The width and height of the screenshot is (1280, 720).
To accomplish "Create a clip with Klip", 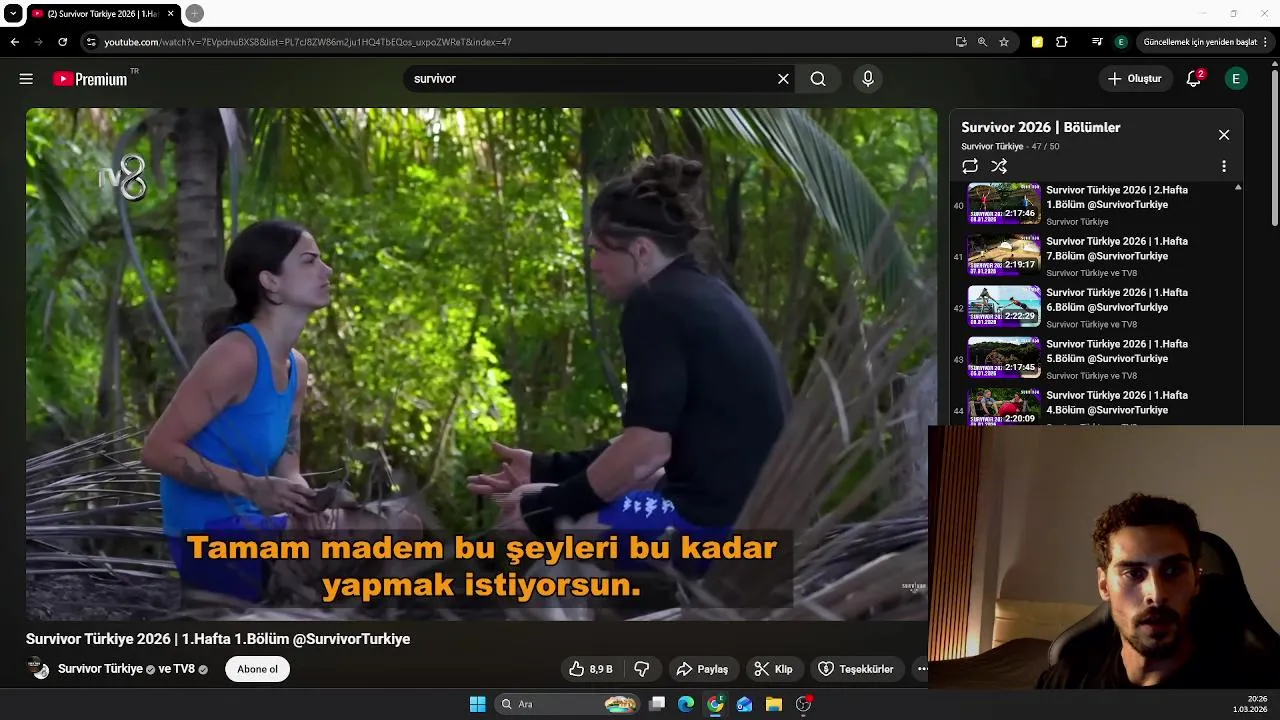I will pyautogui.click(x=773, y=669).
